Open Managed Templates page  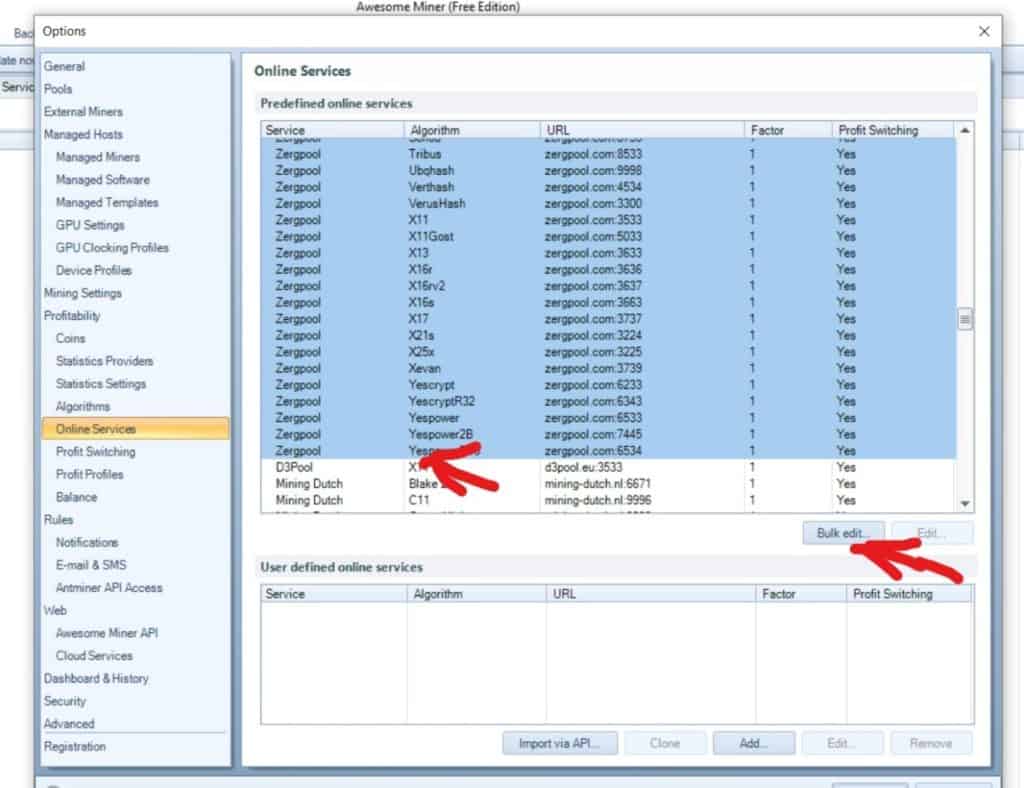pyautogui.click(x=107, y=202)
